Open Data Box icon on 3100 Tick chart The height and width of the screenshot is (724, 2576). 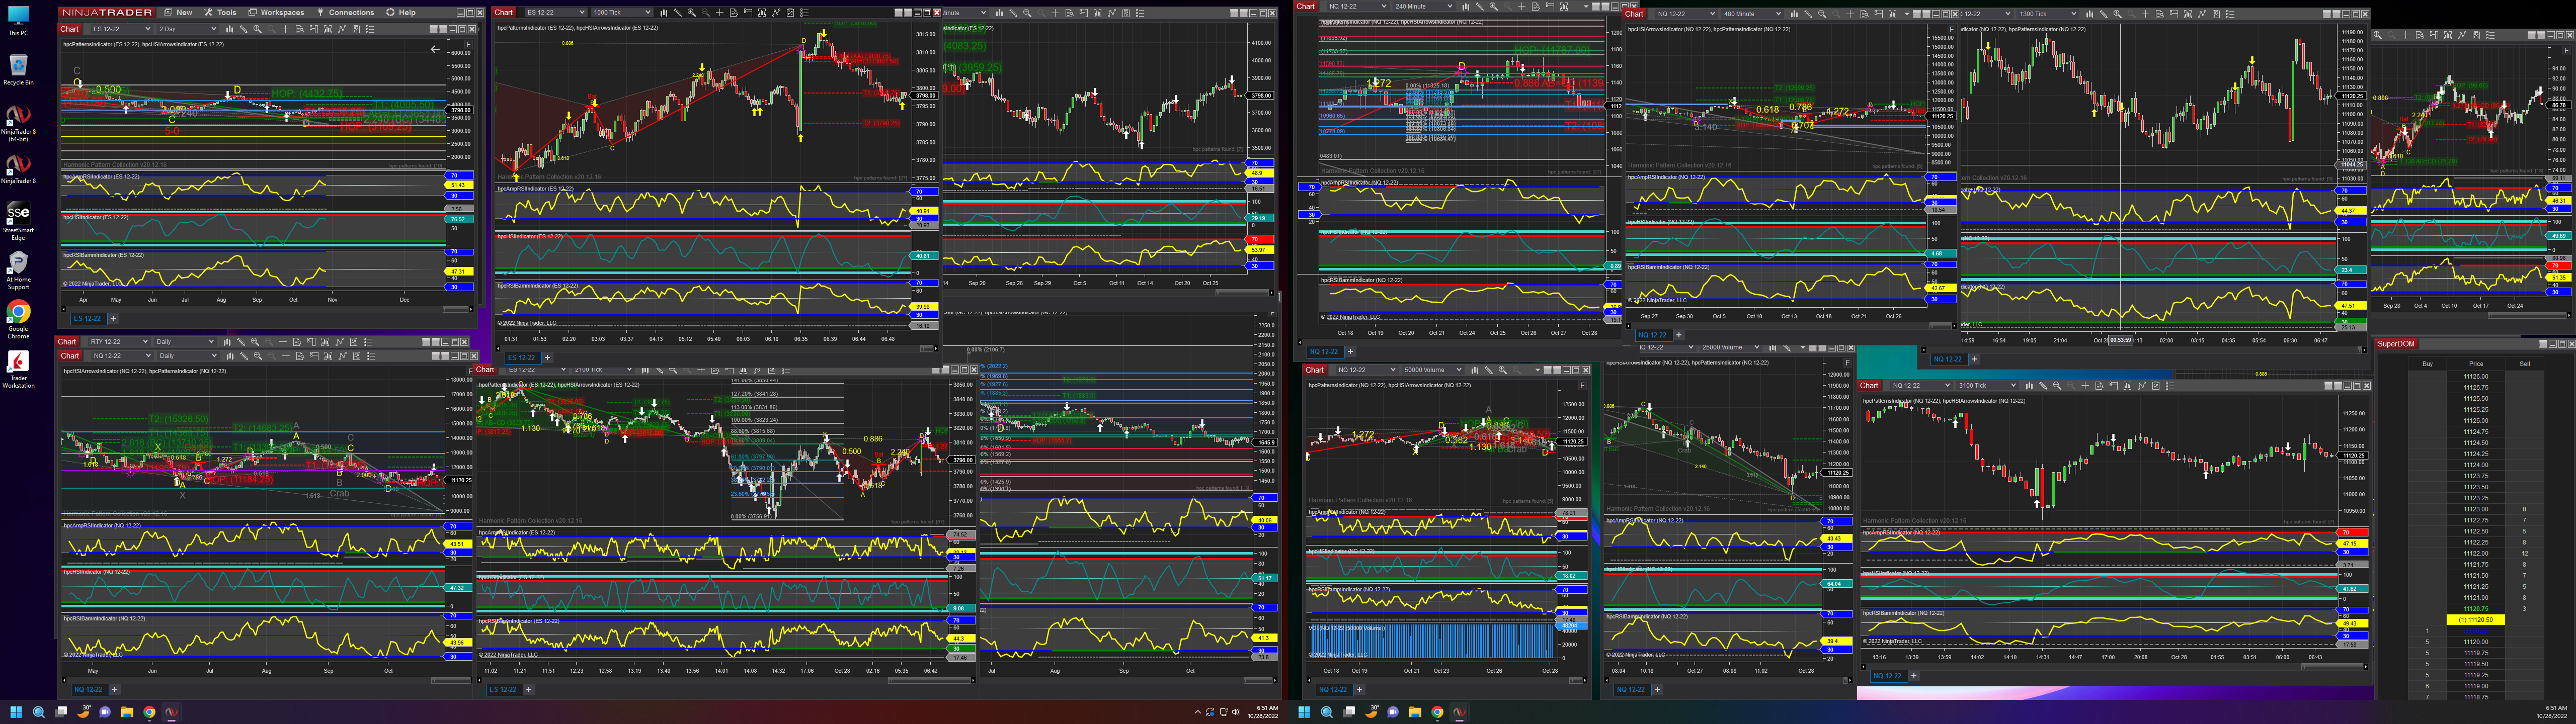point(2100,386)
